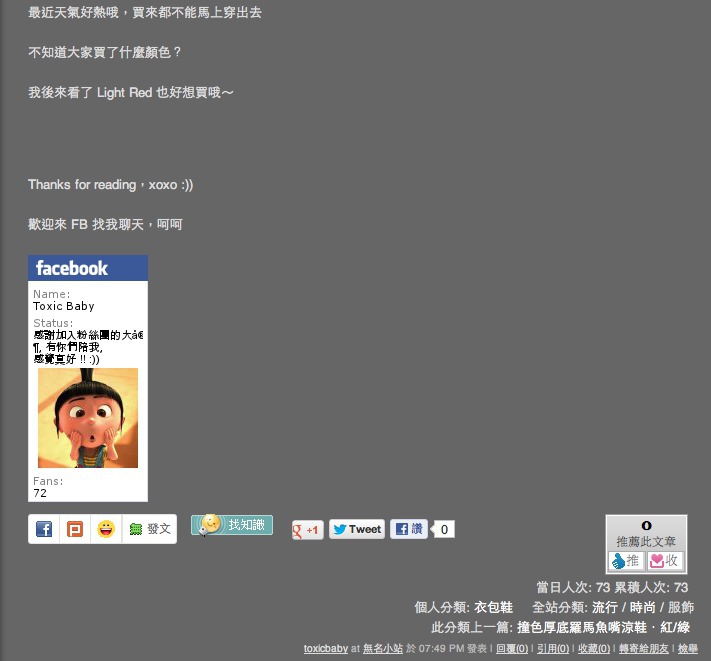Click the Facebook badge status text

(88, 347)
